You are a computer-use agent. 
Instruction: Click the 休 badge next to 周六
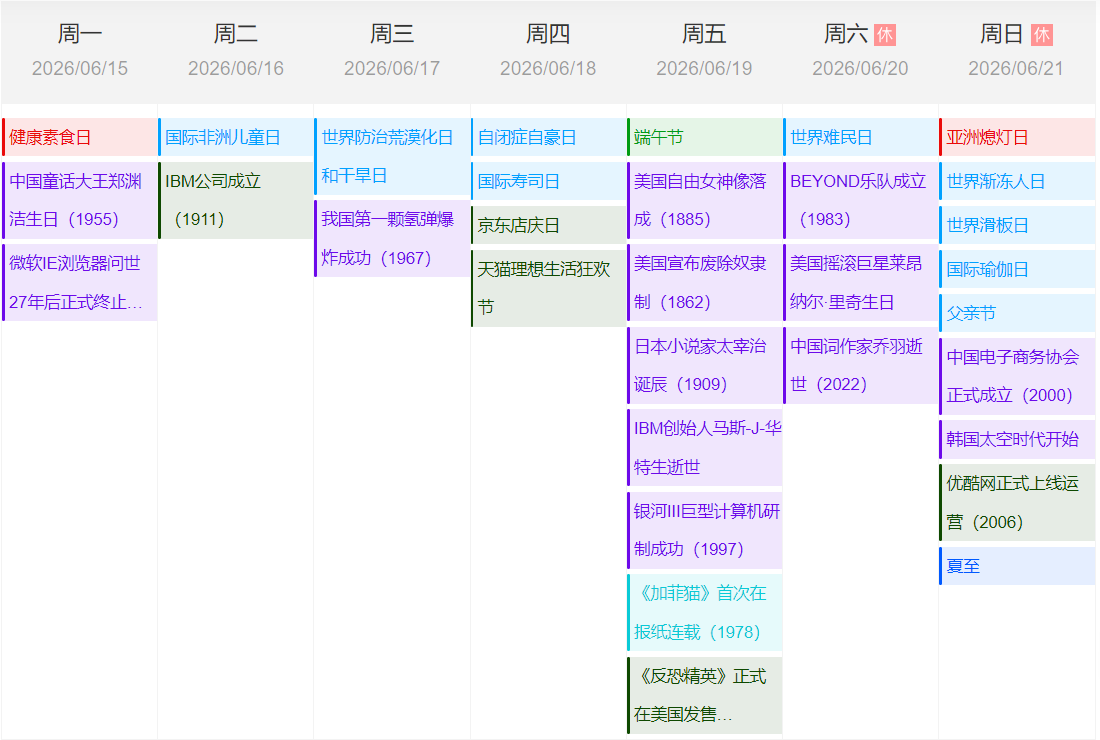884,35
